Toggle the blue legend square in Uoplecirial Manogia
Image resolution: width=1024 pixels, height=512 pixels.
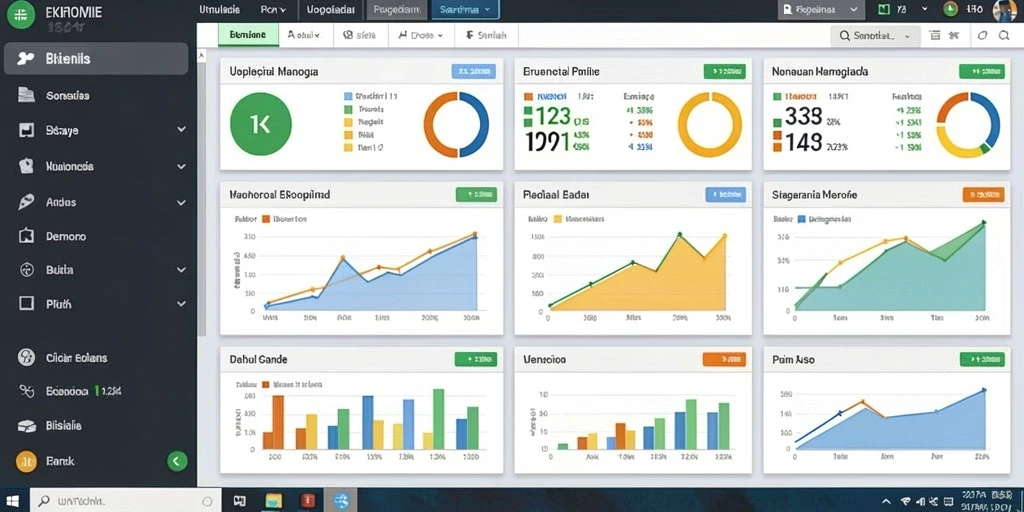point(348,95)
